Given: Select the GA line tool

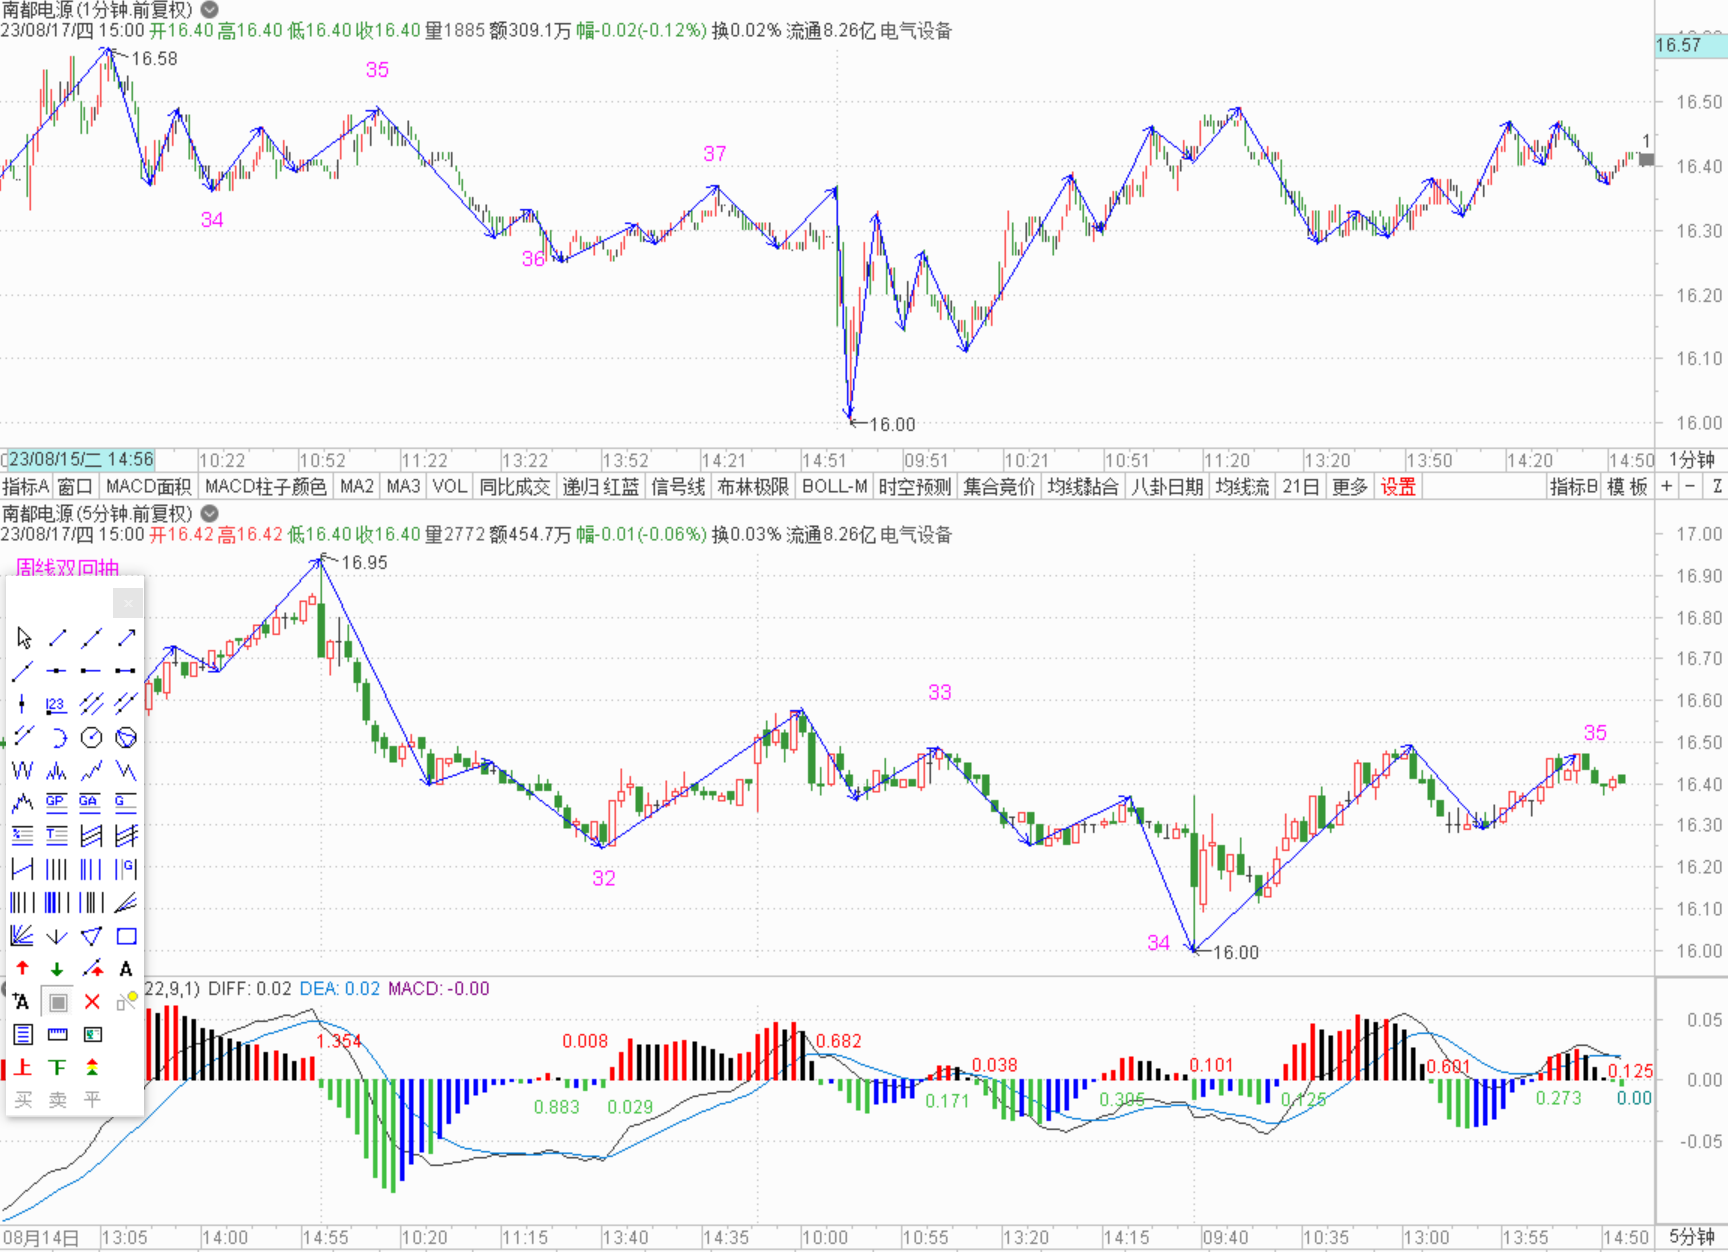Looking at the screenshot, I should 91,802.
